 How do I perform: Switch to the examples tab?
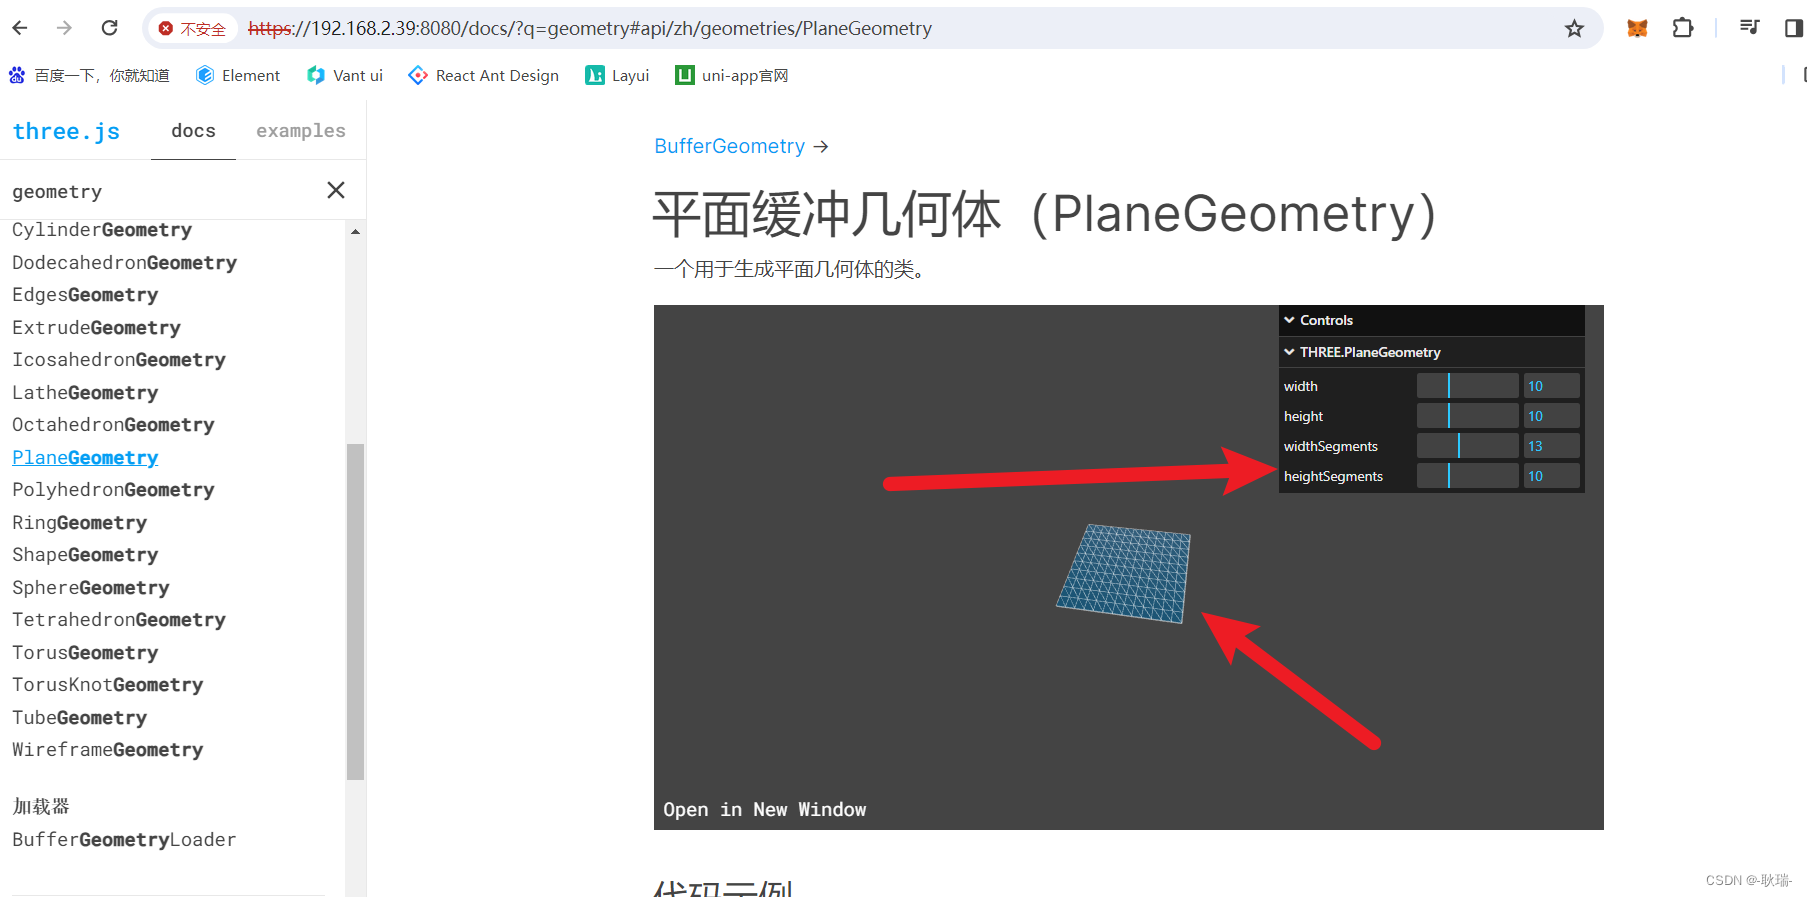click(x=301, y=131)
